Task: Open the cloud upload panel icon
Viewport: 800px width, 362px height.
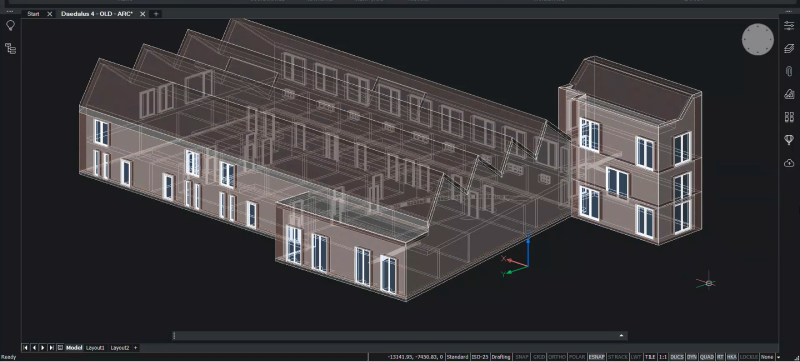Action: coord(789,163)
